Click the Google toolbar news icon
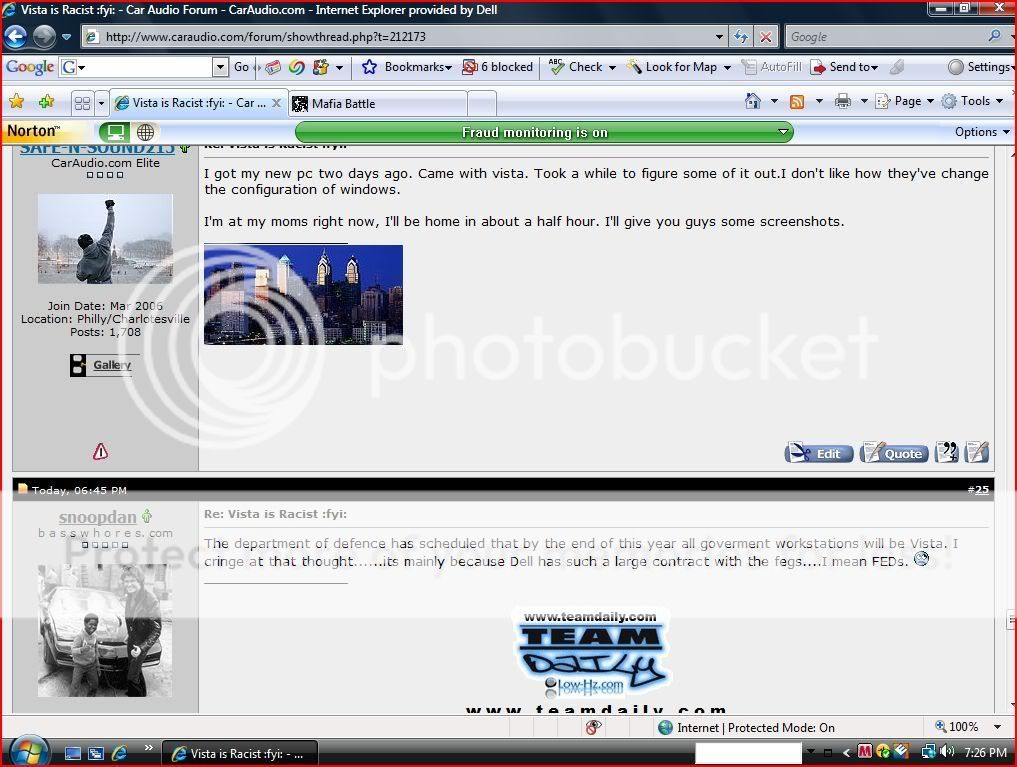Screen dimensions: 1017x767 tap(273, 67)
